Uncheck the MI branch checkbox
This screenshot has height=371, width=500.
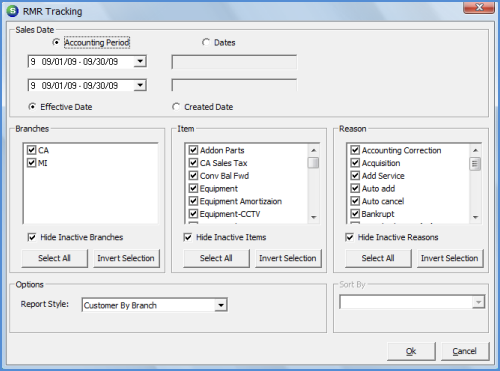31,163
